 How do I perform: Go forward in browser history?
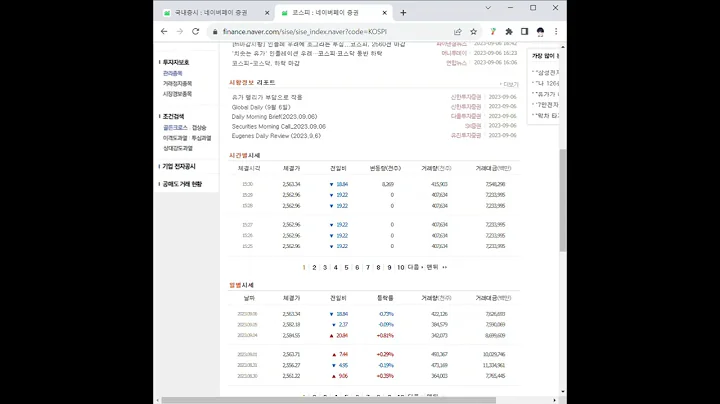180,31
